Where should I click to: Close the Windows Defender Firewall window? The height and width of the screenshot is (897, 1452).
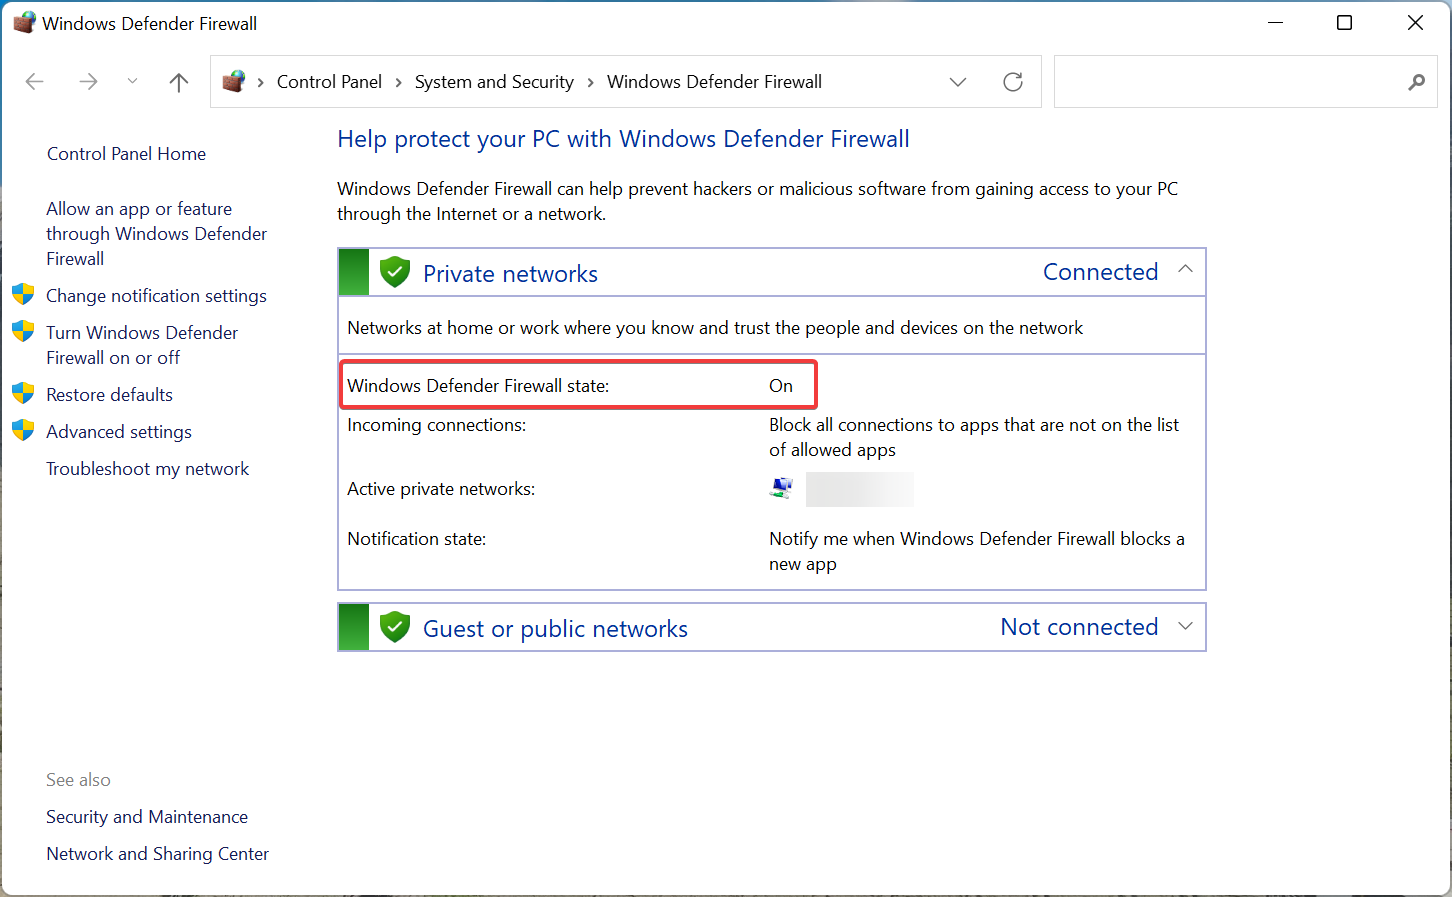click(x=1415, y=23)
